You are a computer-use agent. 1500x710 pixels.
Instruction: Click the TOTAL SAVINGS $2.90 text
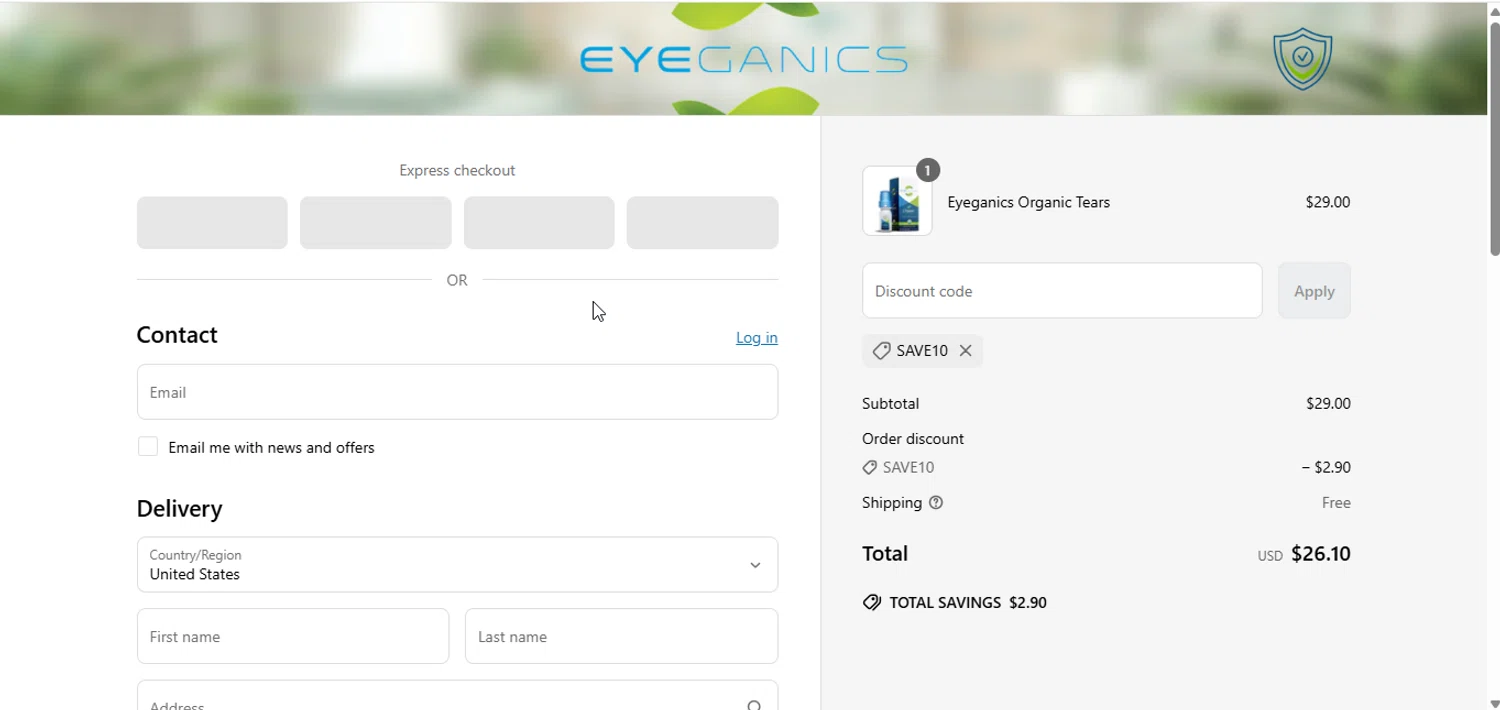[968, 603]
